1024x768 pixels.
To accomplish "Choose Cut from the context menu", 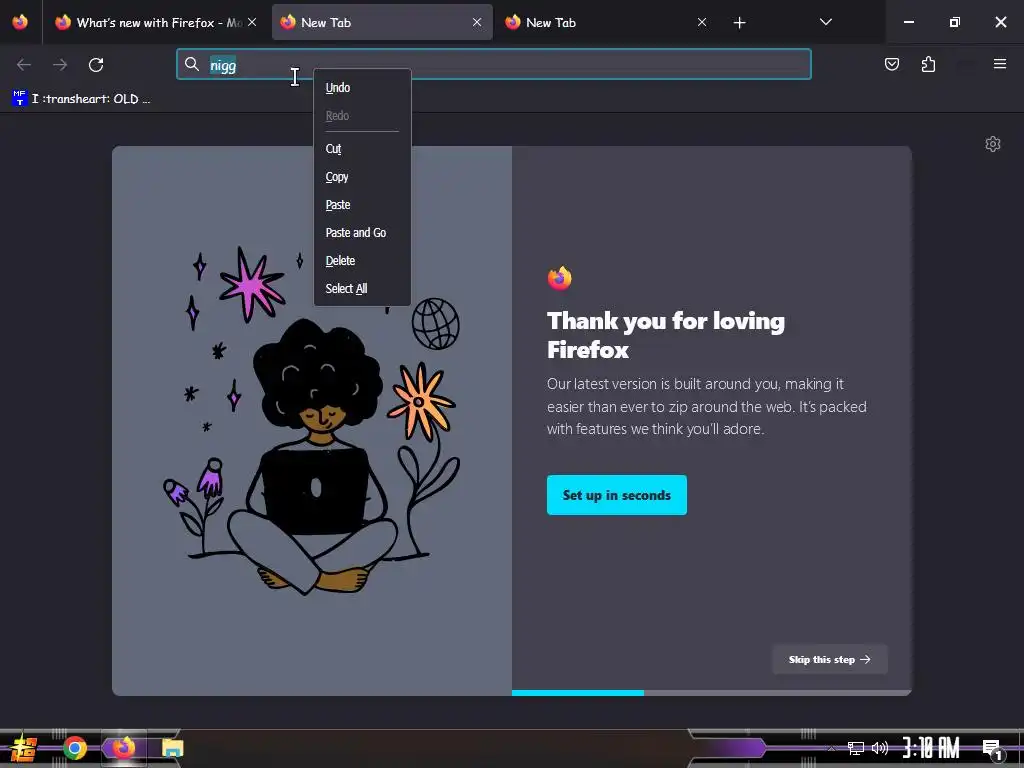I will [362, 149].
